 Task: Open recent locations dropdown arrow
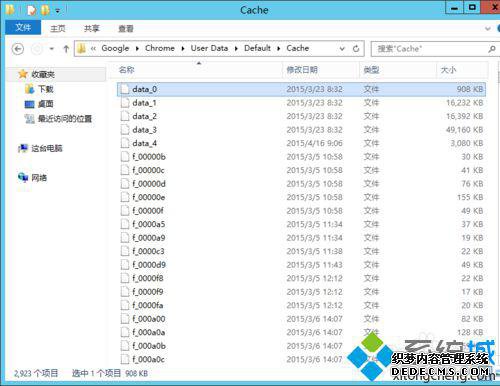click(52, 49)
